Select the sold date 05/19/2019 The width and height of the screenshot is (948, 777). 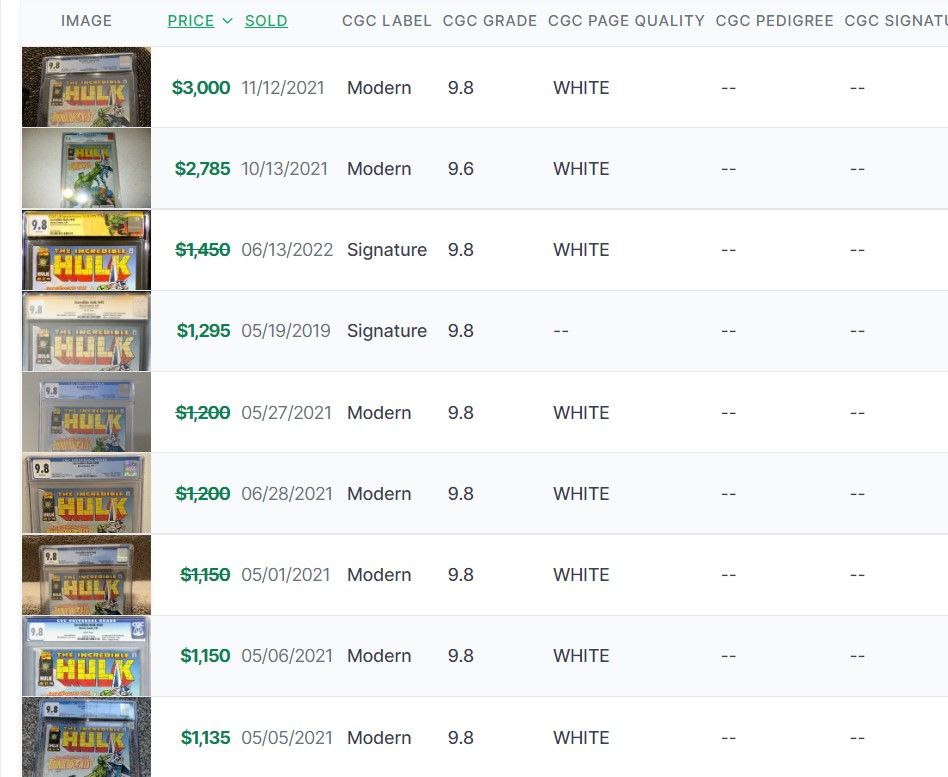tap(286, 331)
